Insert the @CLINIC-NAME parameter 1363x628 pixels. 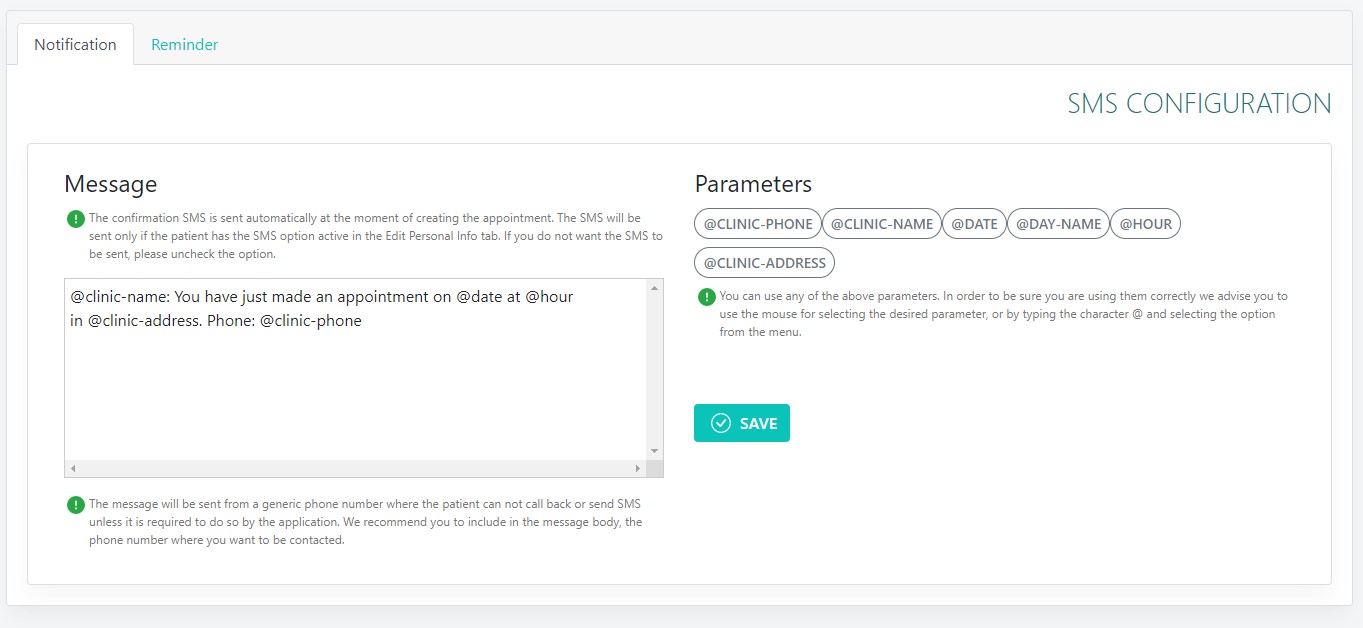(x=882, y=224)
